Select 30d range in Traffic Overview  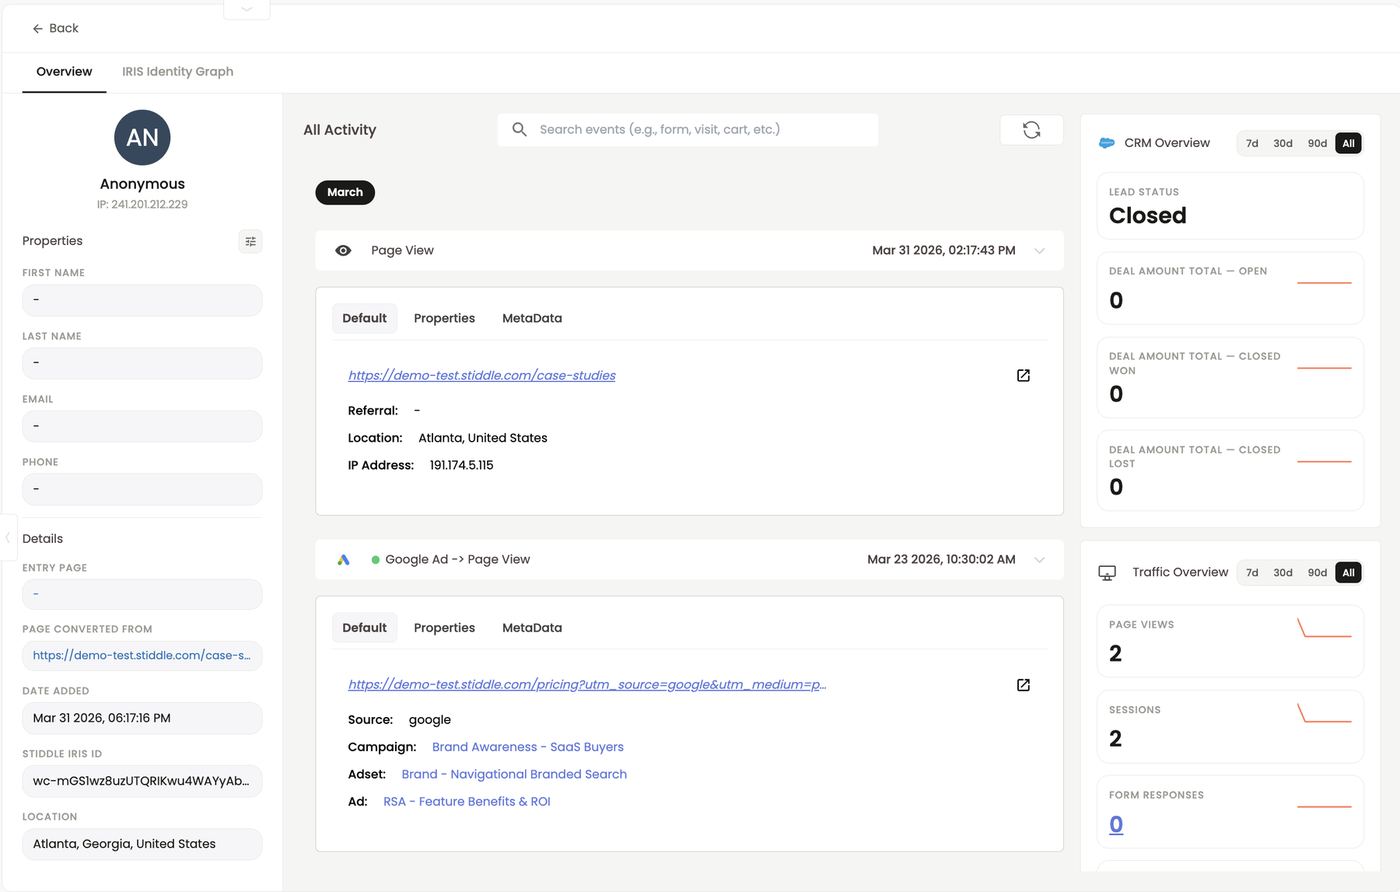1283,573
